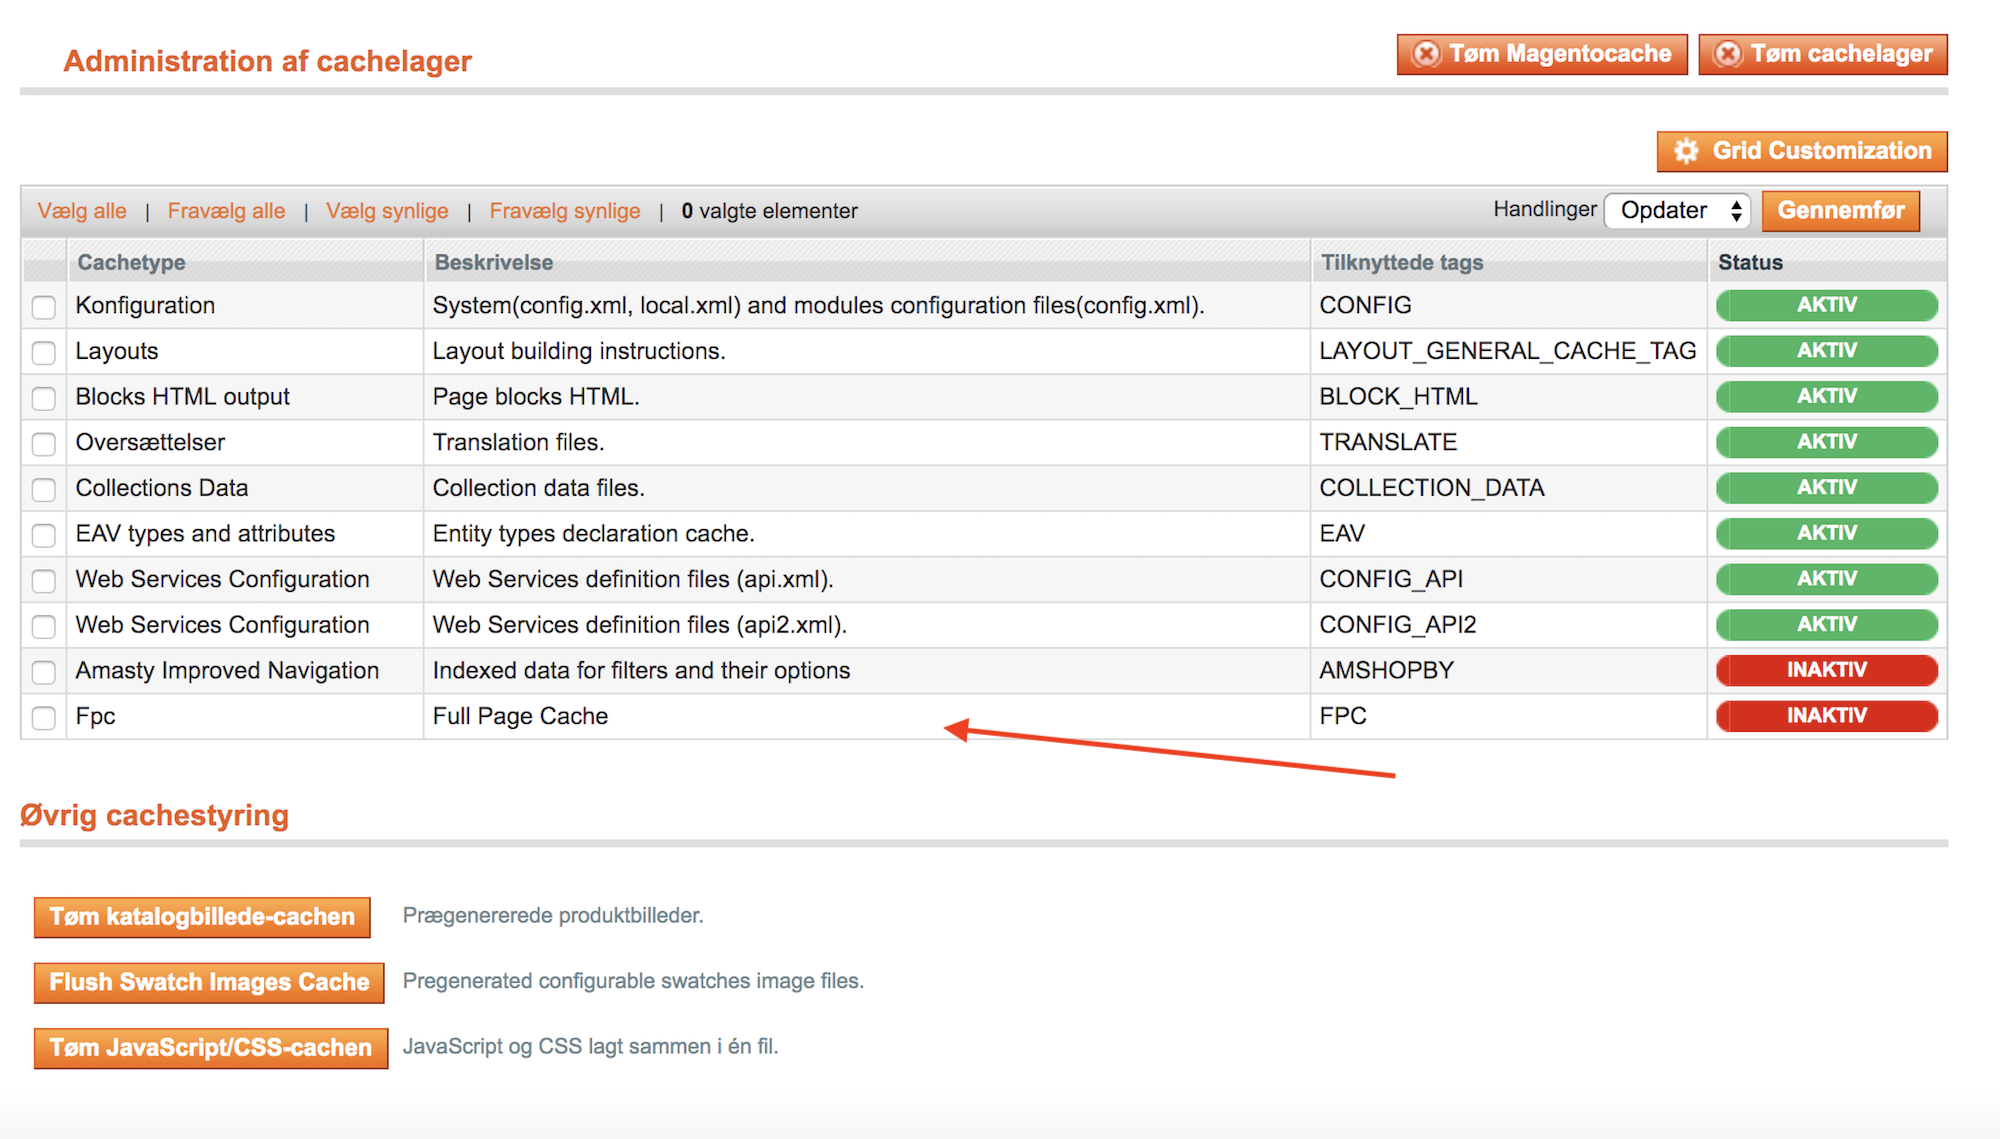Click Fravælg alle link
Viewport: 2000px width, 1139px height.
click(x=226, y=211)
